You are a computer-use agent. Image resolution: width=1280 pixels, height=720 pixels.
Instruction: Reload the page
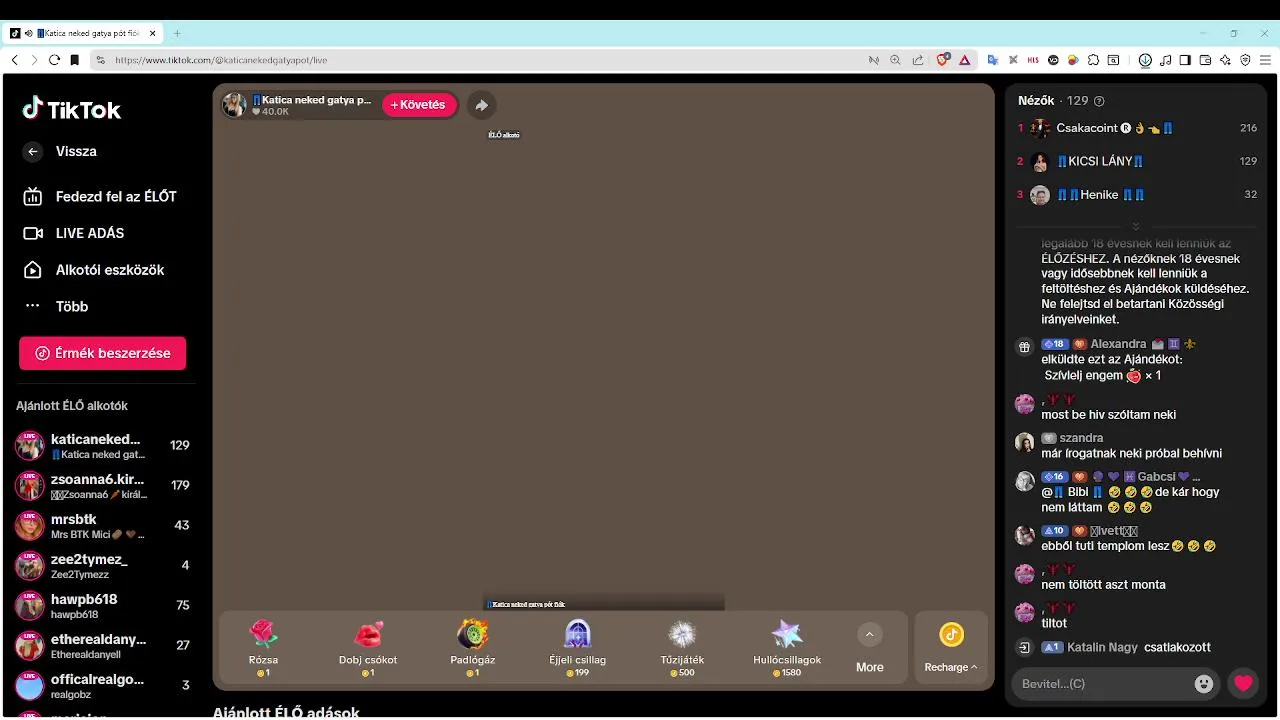[x=54, y=60]
